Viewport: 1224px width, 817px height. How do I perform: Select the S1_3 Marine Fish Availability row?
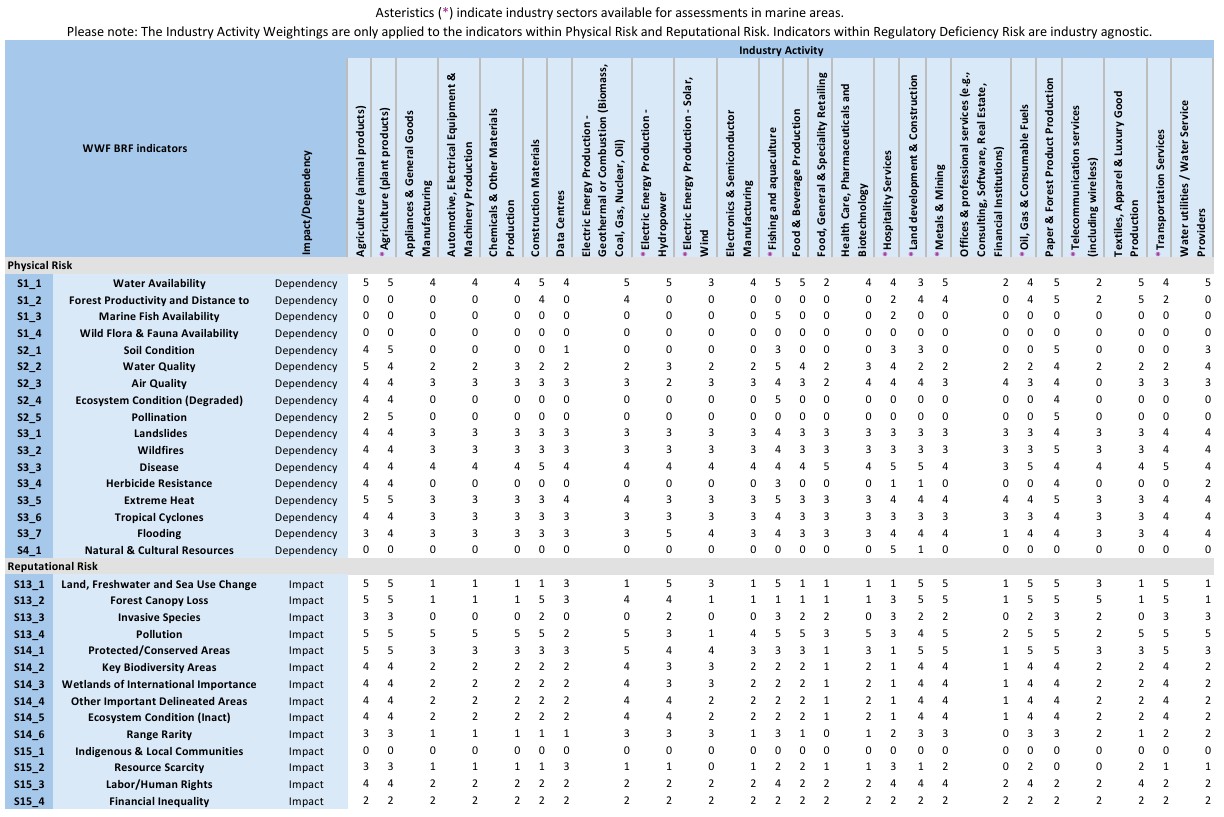point(159,316)
